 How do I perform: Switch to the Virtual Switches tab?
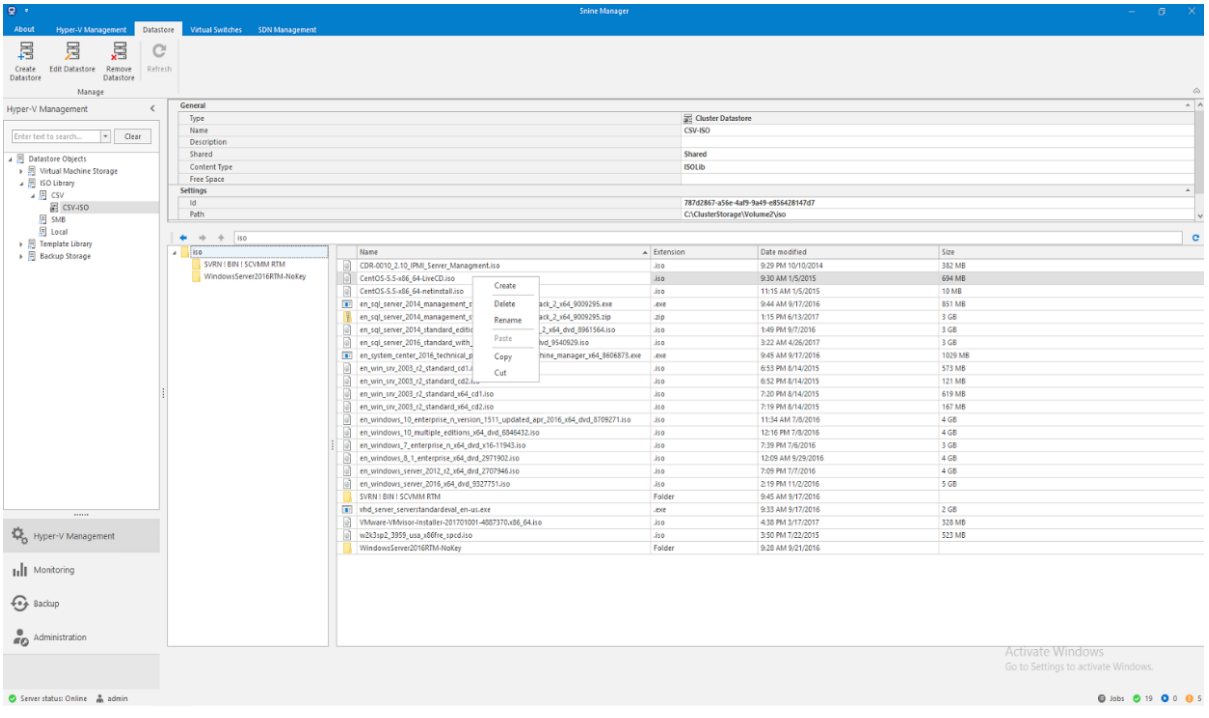click(x=215, y=30)
